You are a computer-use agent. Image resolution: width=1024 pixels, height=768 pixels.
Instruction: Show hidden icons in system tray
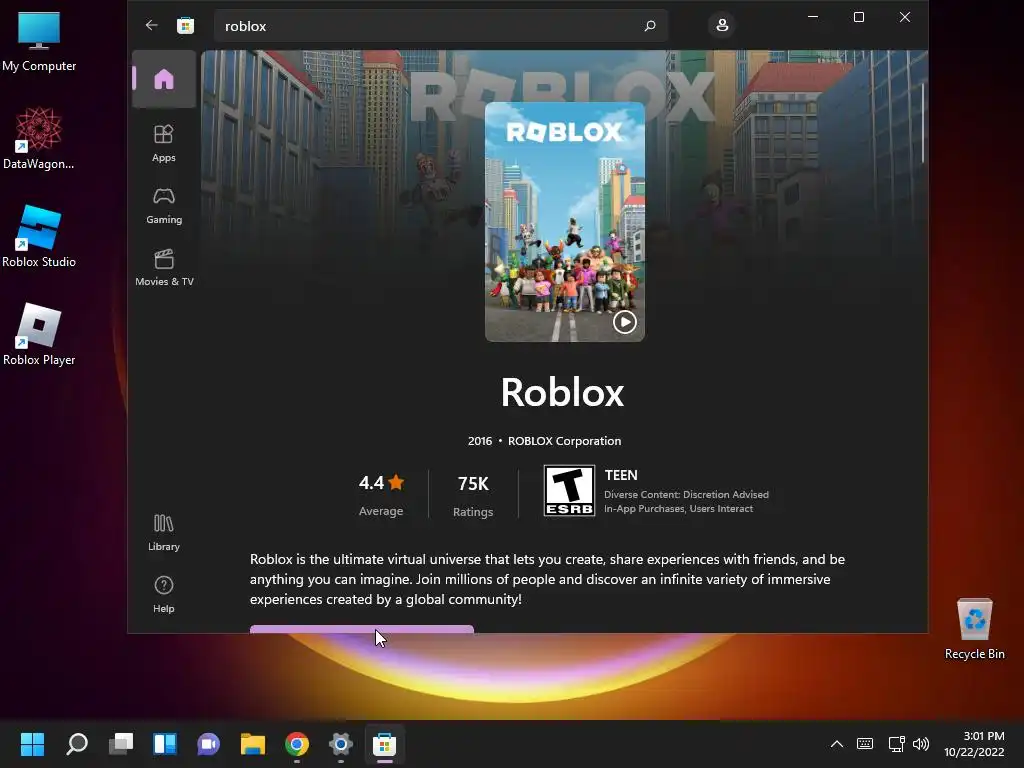point(837,744)
